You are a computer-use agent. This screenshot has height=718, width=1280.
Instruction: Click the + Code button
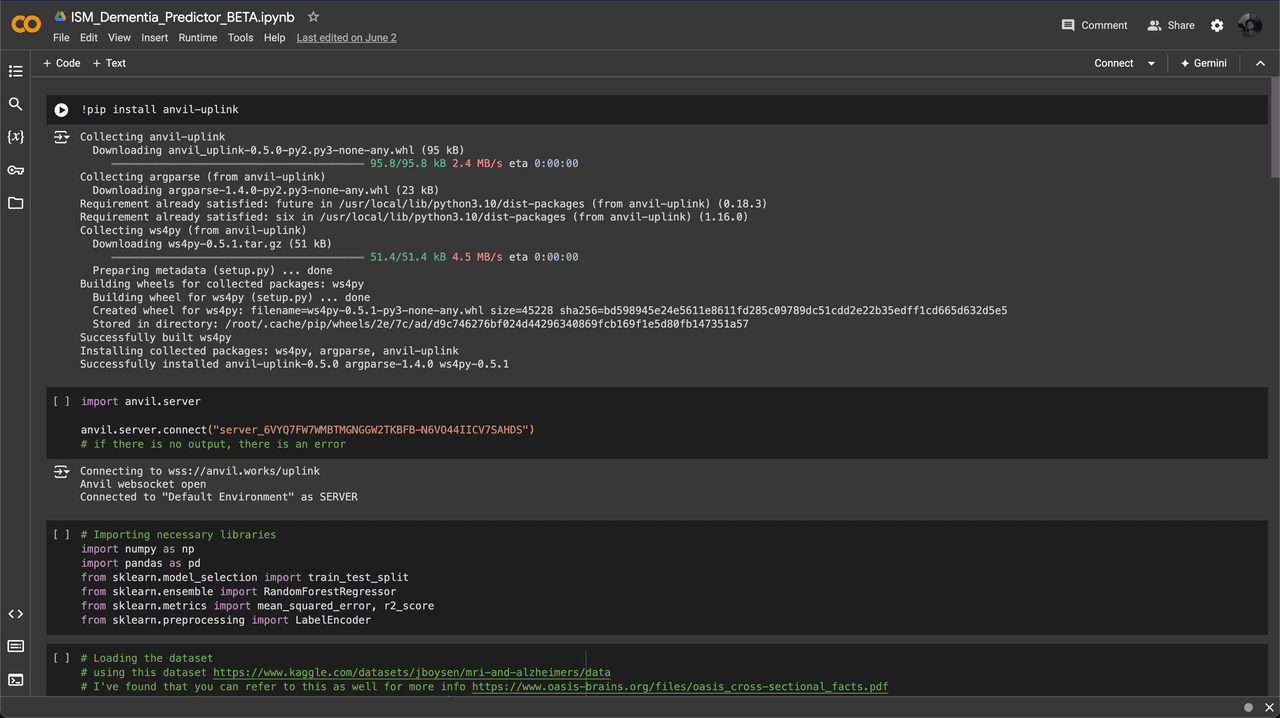pyautogui.click(x=61, y=63)
